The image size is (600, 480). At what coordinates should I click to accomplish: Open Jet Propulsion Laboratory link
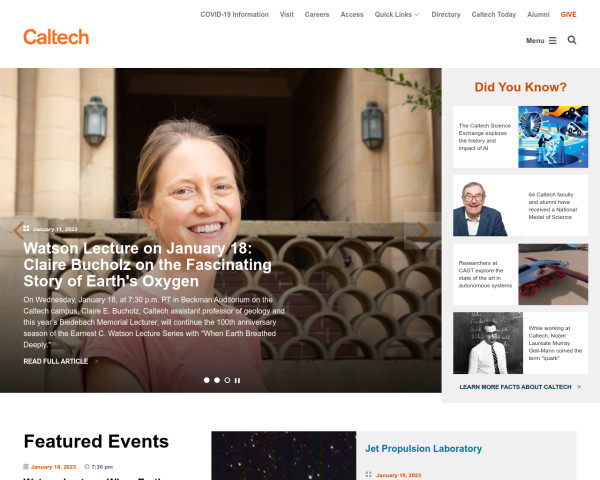(424, 449)
